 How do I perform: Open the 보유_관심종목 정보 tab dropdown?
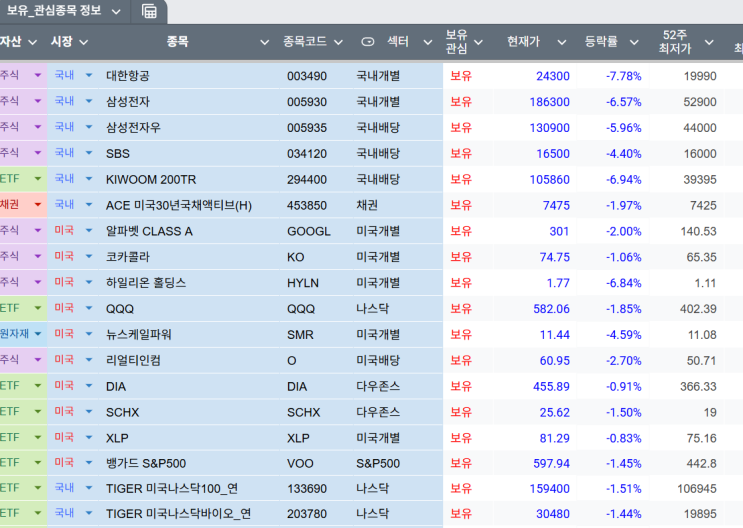coord(116,12)
